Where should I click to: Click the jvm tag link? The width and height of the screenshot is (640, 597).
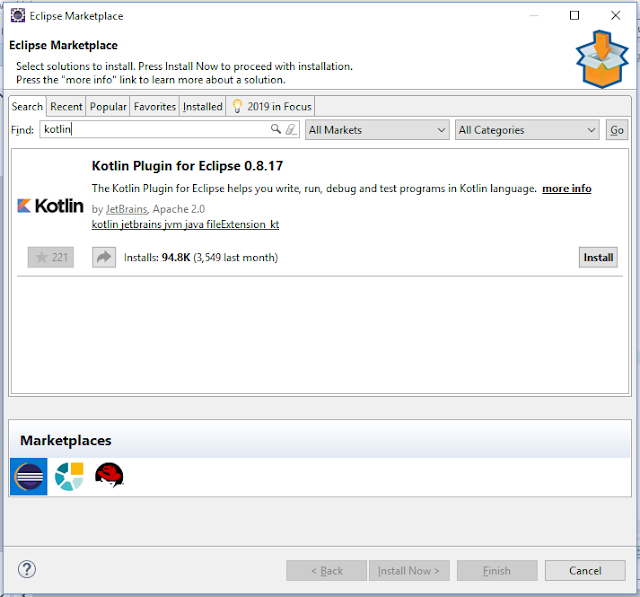click(x=173, y=224)
